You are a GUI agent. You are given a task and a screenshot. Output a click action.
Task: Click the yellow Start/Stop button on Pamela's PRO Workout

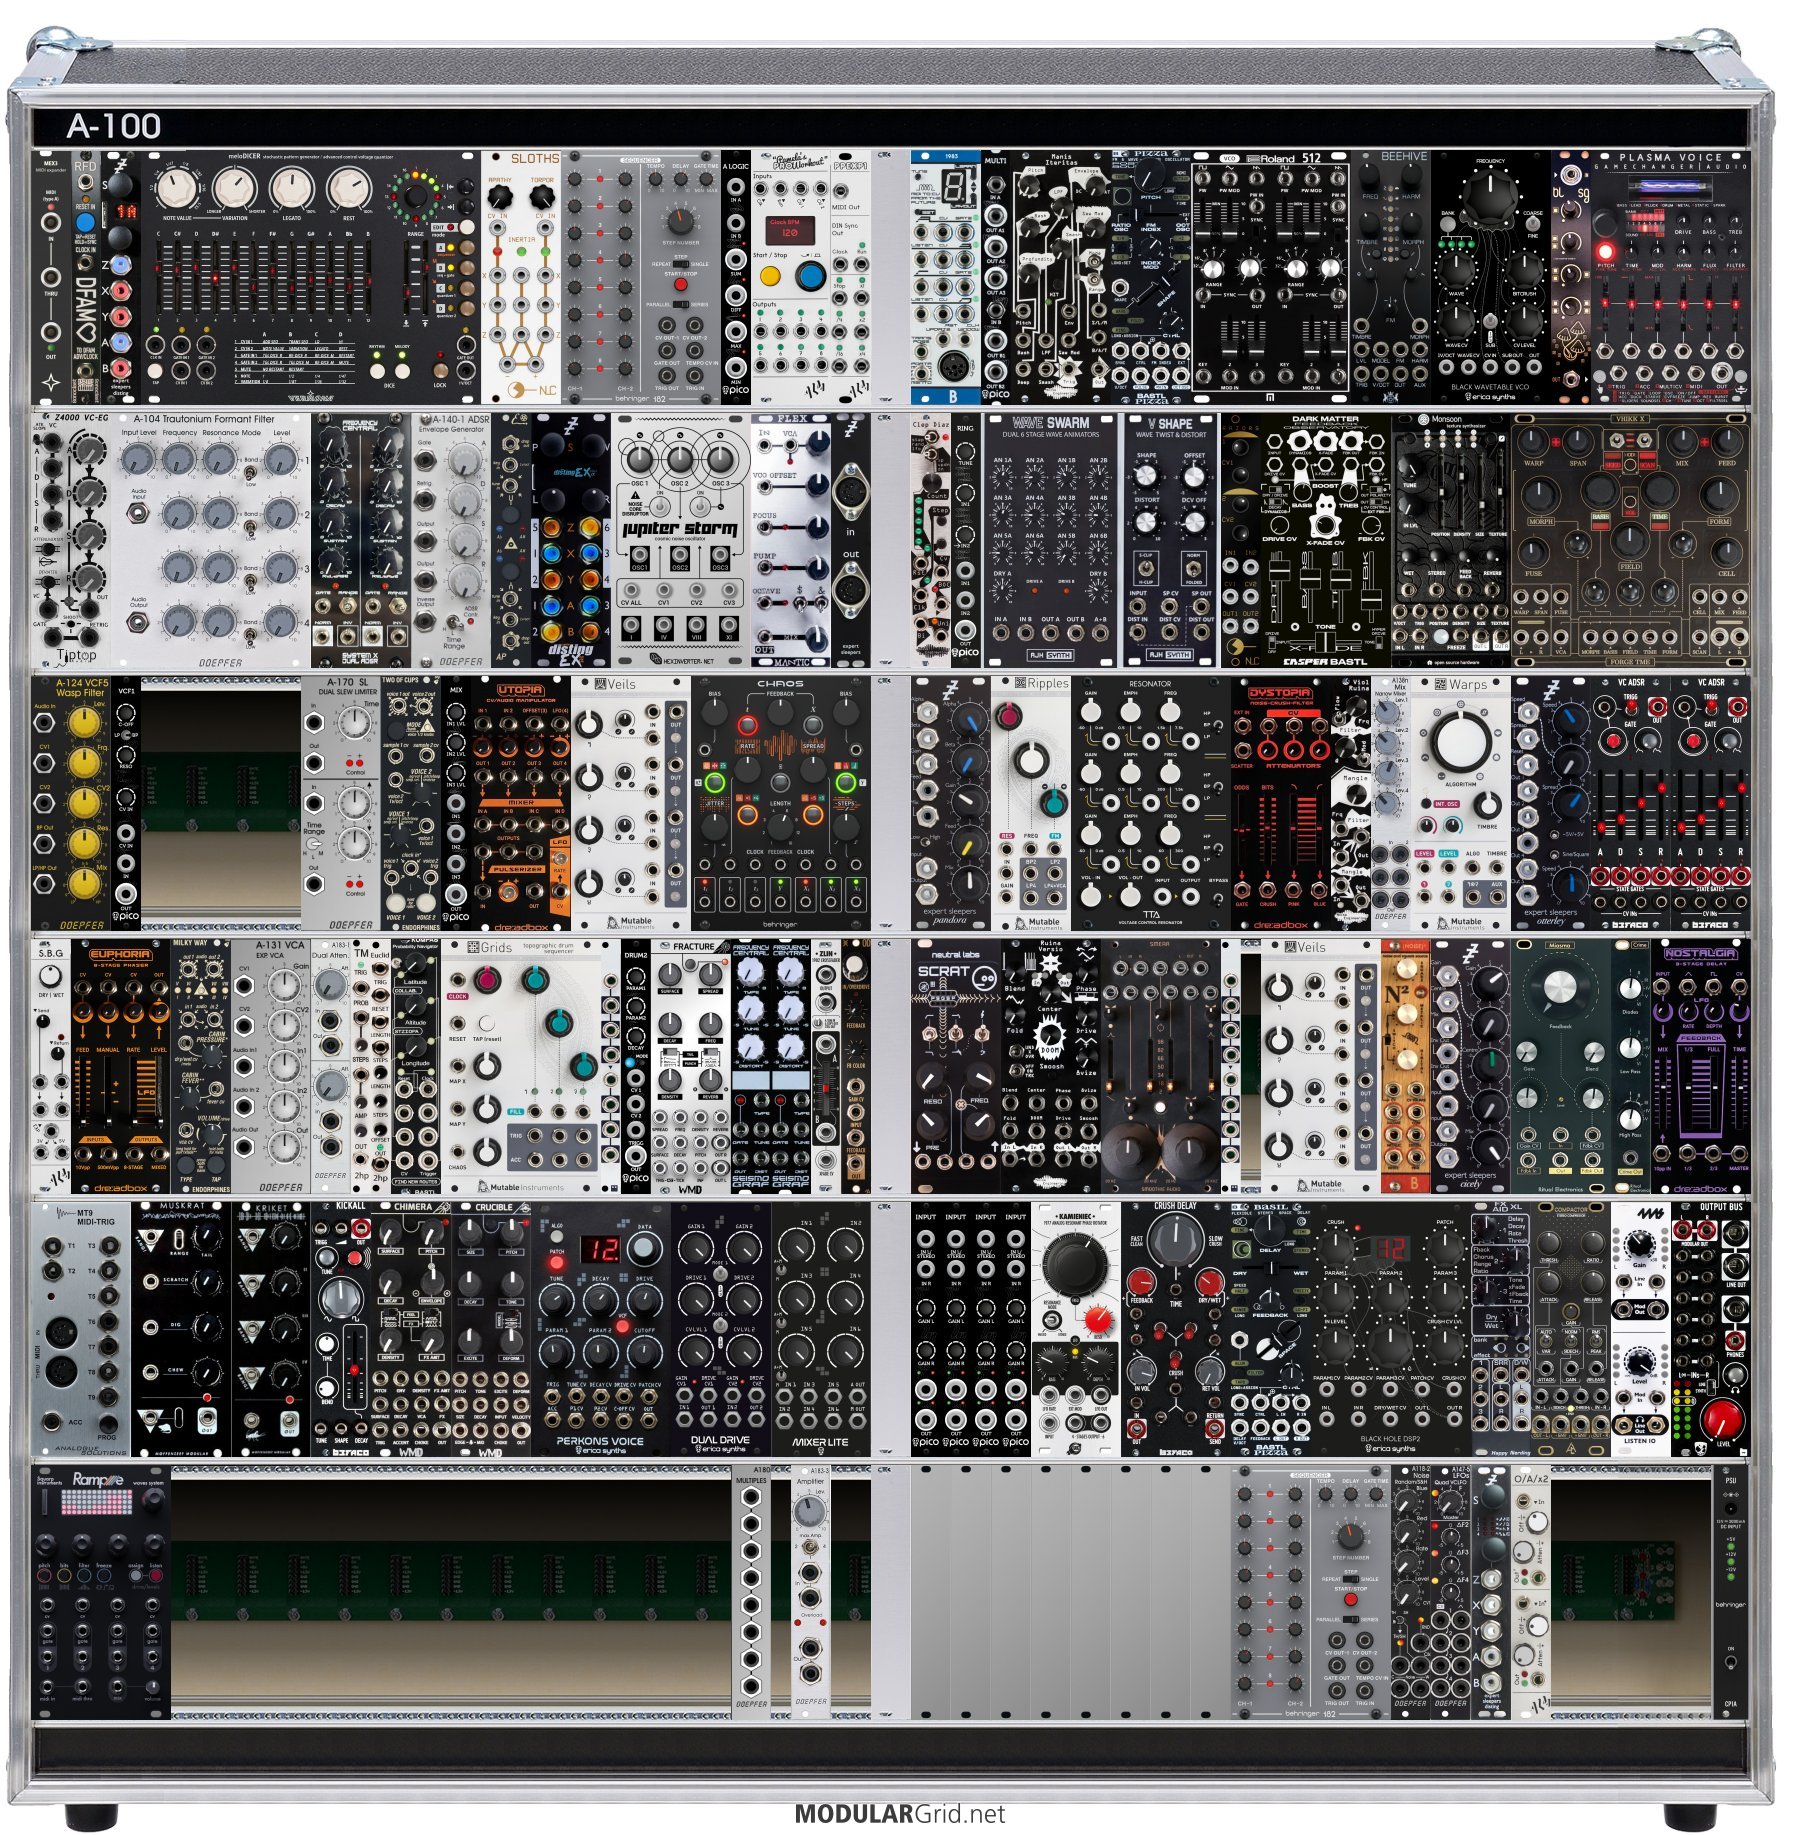point(770,275)
